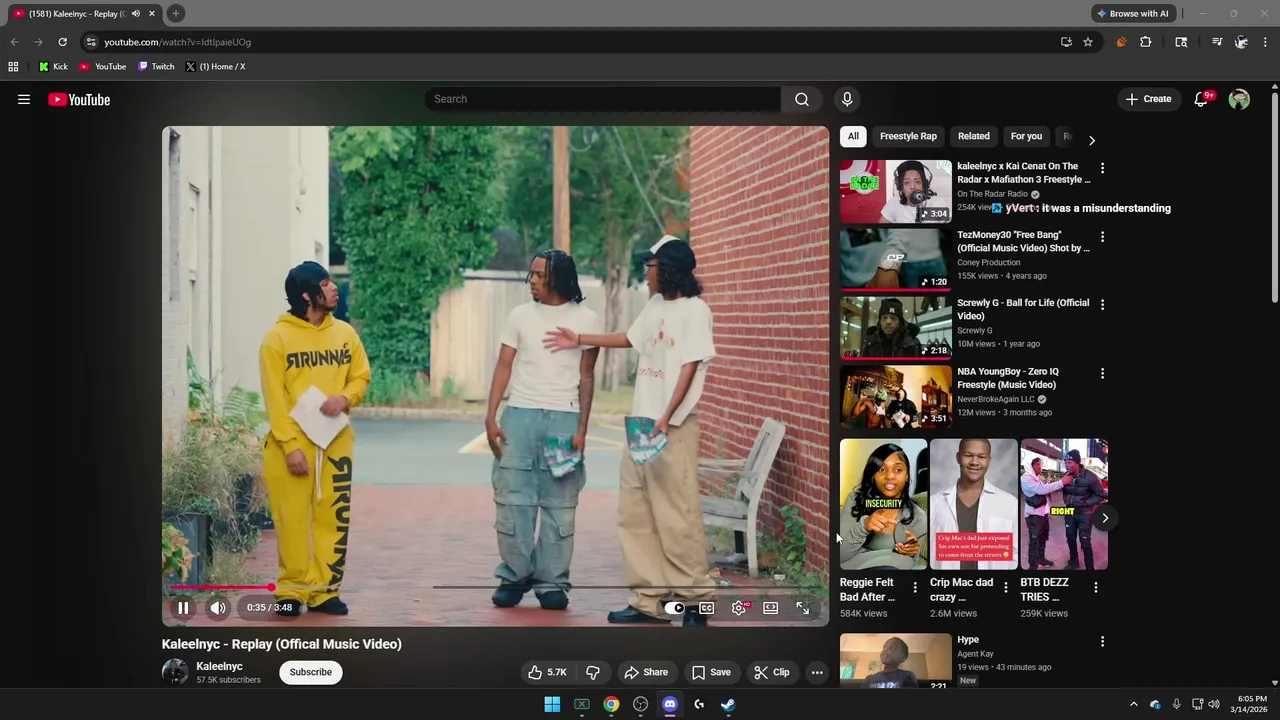Open the YouTube notifications bell
The width and height of the screenshot is (1280, 720).
coord(1201,99)
